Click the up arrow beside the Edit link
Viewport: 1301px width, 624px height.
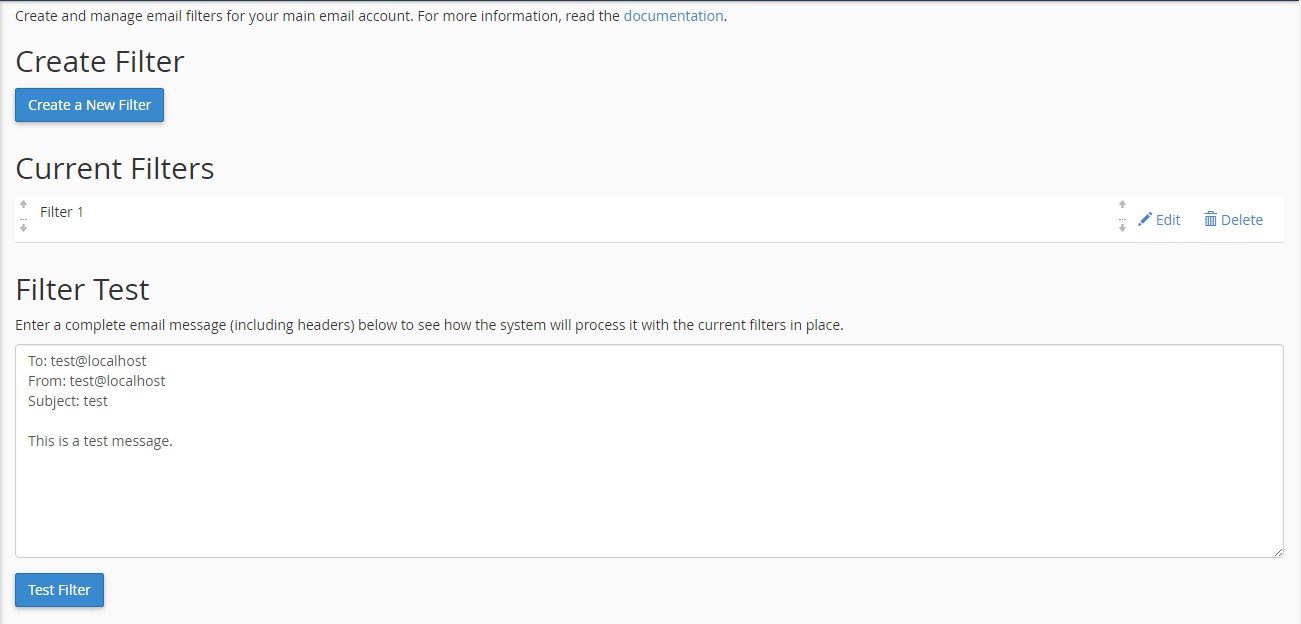point(1122,204)
